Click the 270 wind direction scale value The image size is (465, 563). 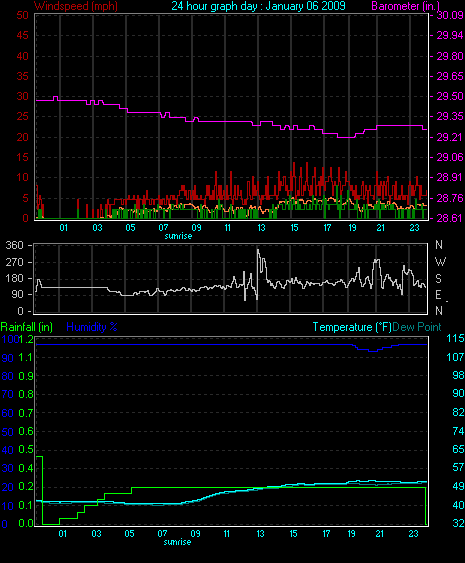(14, 262)
